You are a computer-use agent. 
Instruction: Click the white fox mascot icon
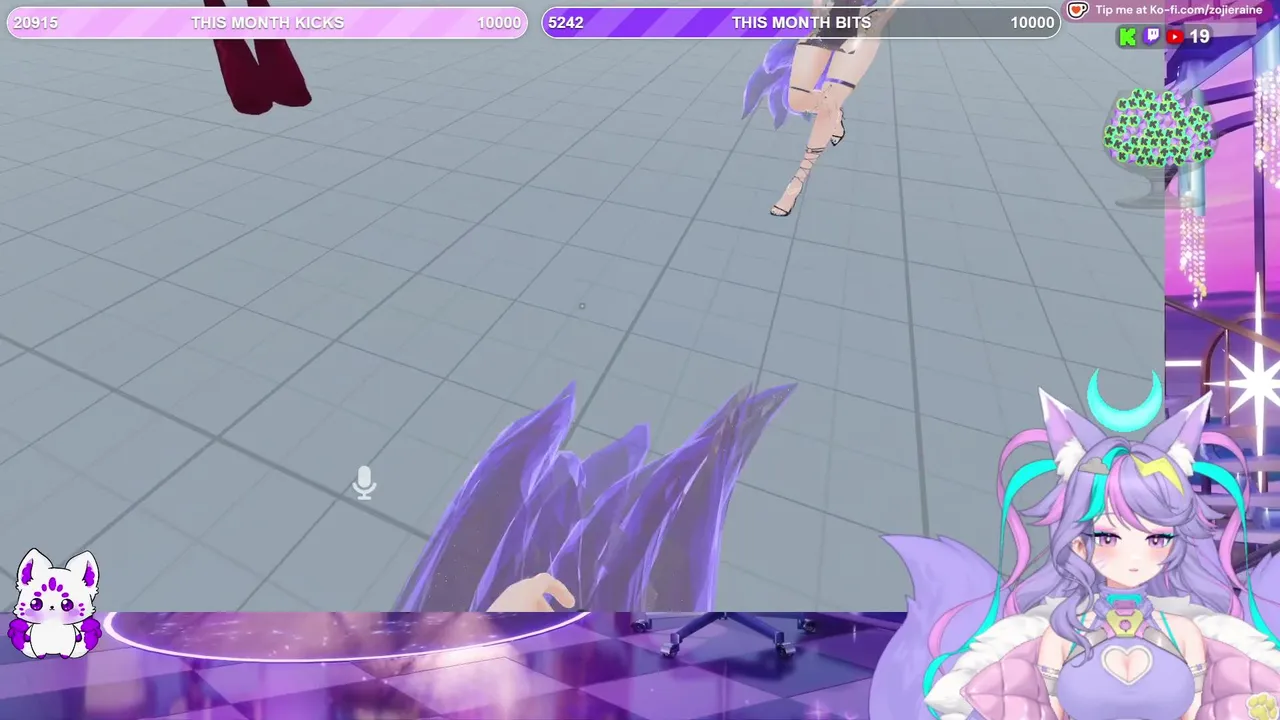coord(56,603)
